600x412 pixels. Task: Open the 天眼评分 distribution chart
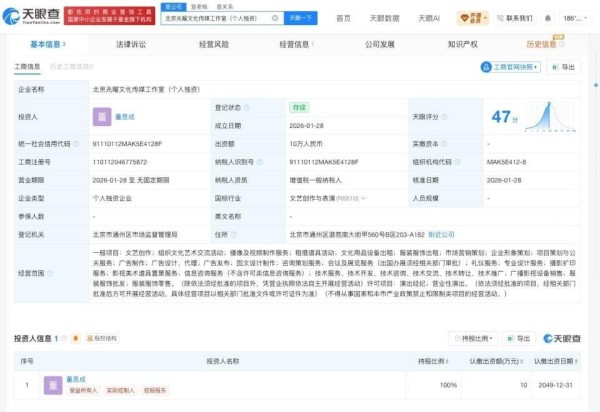tap(550, 117)
